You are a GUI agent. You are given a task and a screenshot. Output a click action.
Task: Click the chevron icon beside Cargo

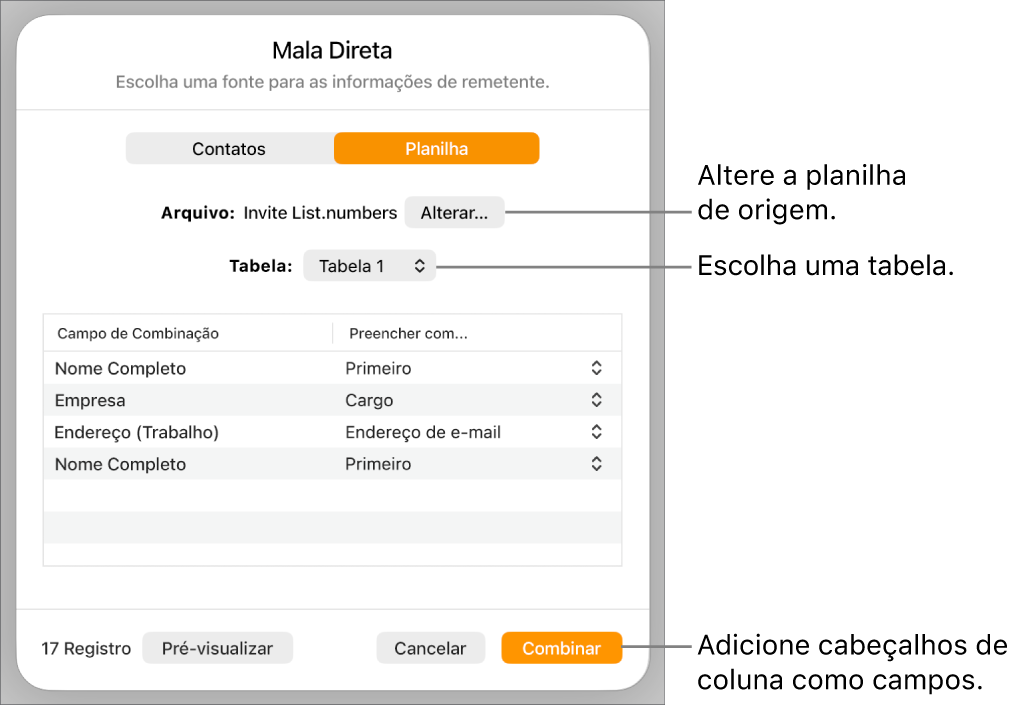point(596,400)
